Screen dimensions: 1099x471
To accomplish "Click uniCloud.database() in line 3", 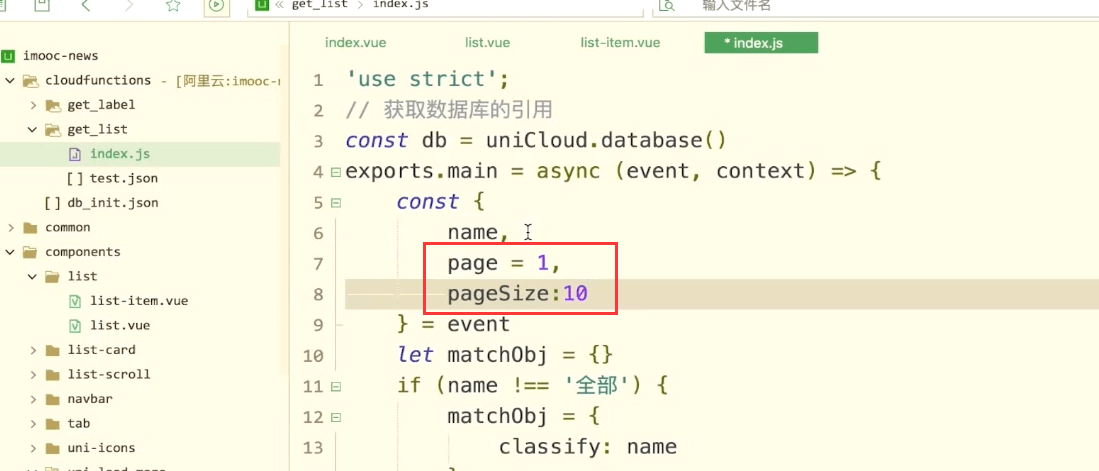I will tap(606, 141).
